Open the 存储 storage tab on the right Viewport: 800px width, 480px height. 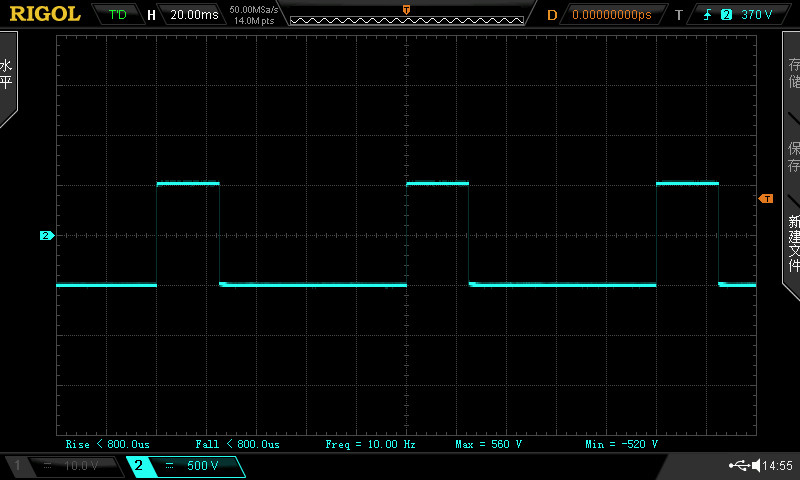[793, 70]
